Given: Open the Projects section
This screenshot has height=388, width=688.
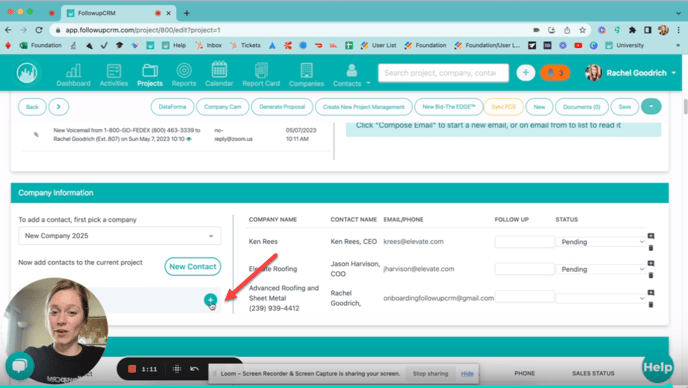Looking at the screenshot, I should pos(150,75).
